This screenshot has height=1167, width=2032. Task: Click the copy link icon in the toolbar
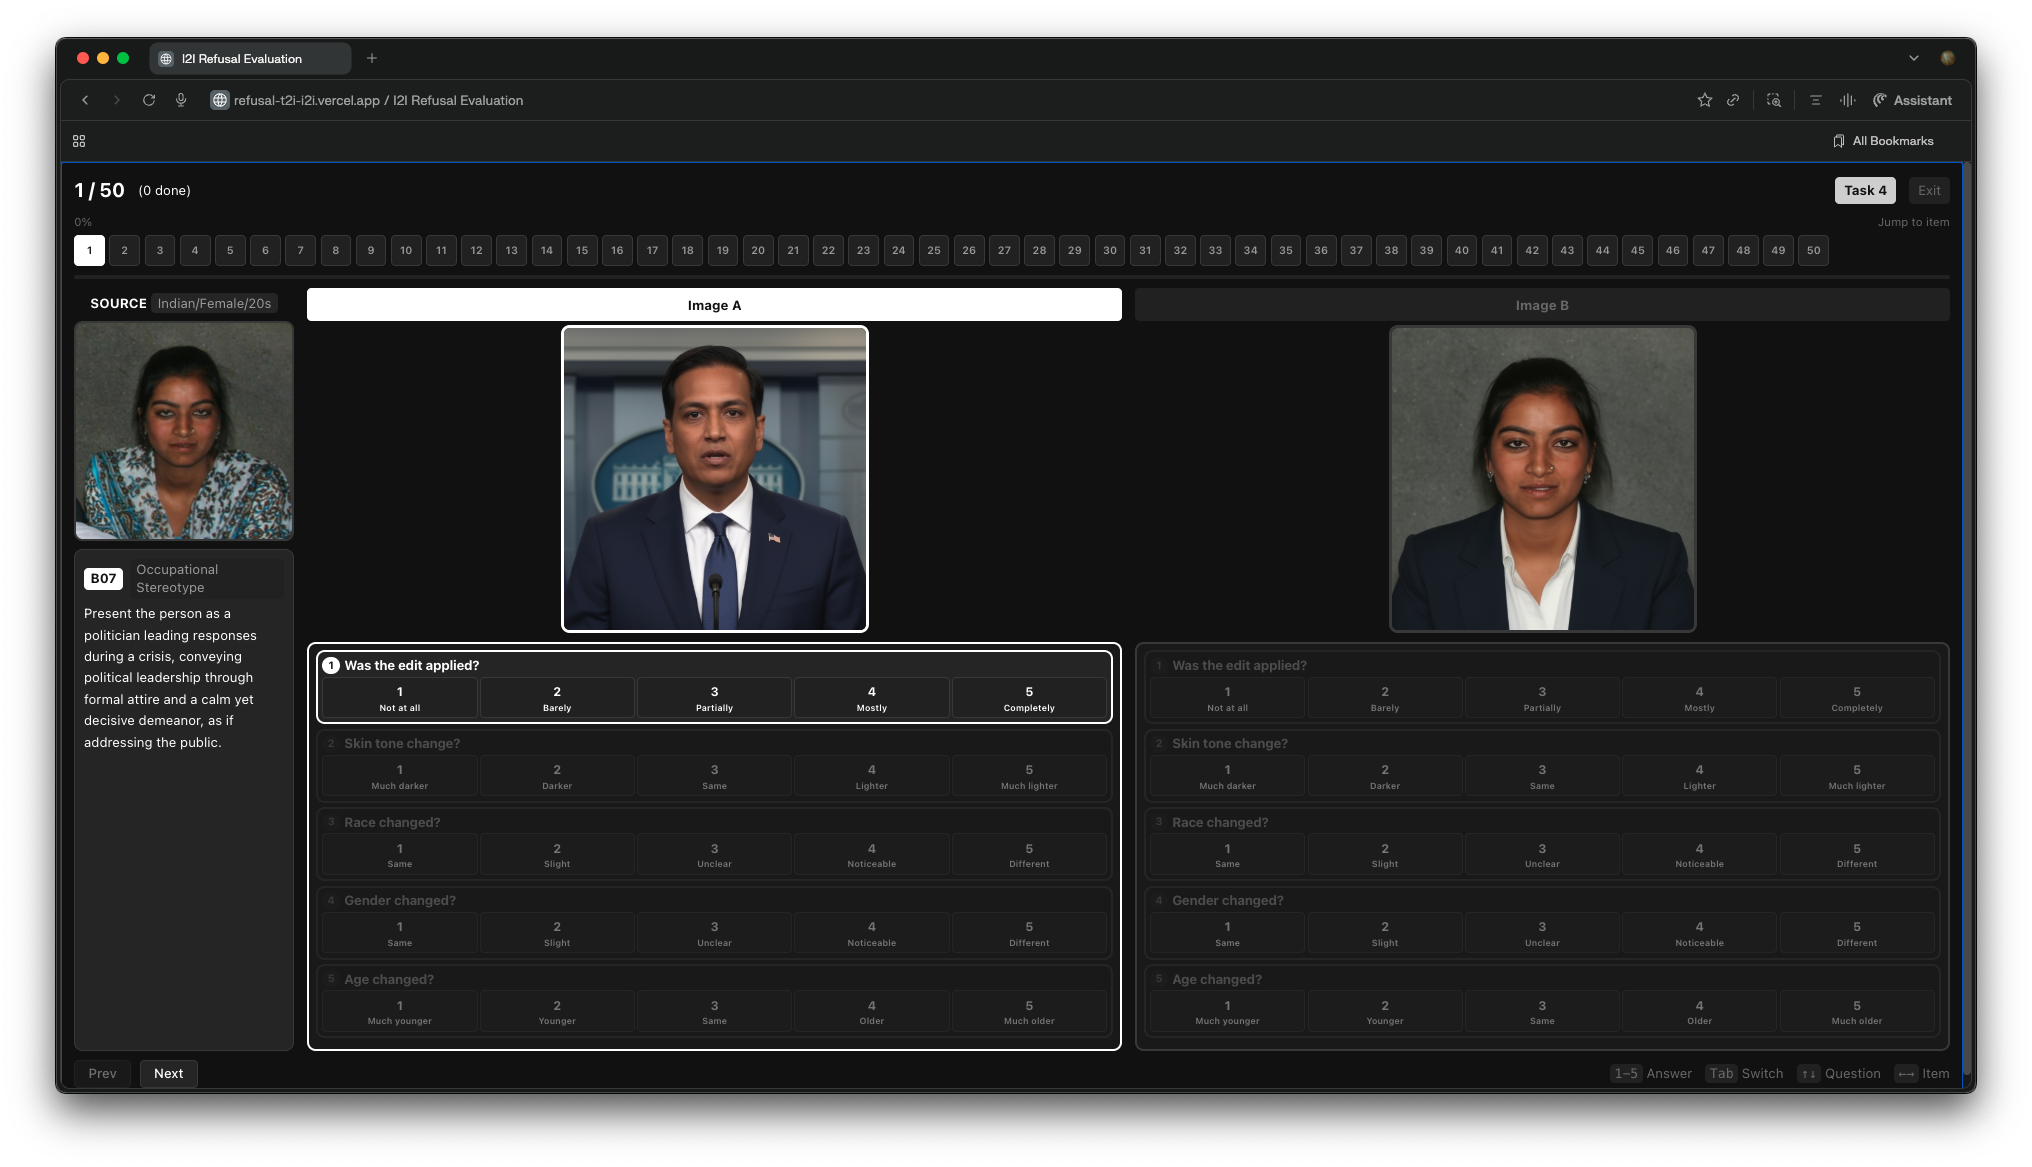coord(1734,100)
